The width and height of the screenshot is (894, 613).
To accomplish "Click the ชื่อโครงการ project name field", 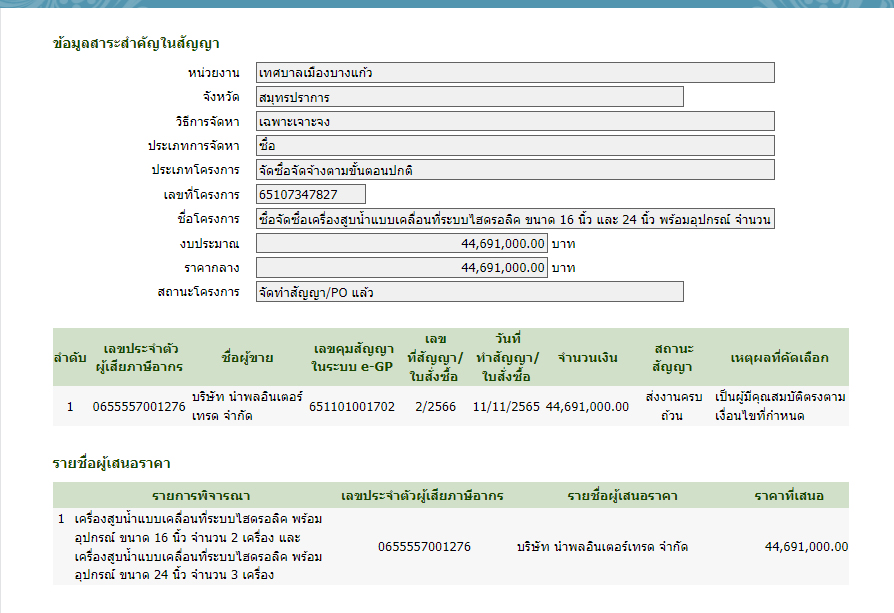I will (515, 219).
